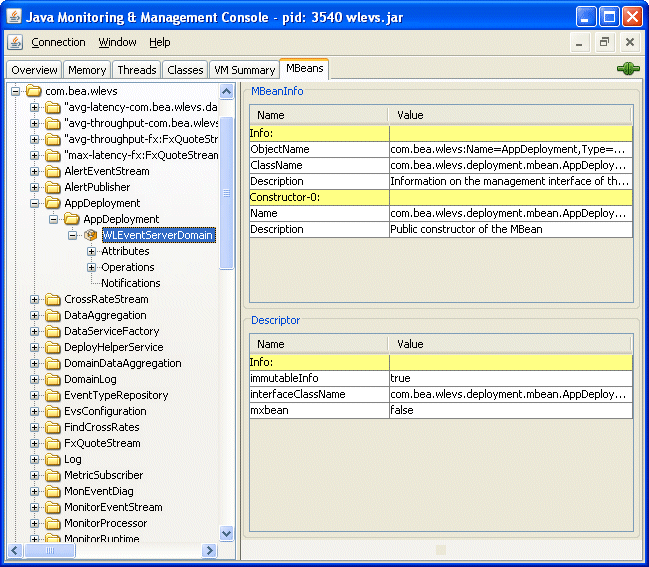Click the green connection status icon

pyautogui.click(x=628, y=69)
